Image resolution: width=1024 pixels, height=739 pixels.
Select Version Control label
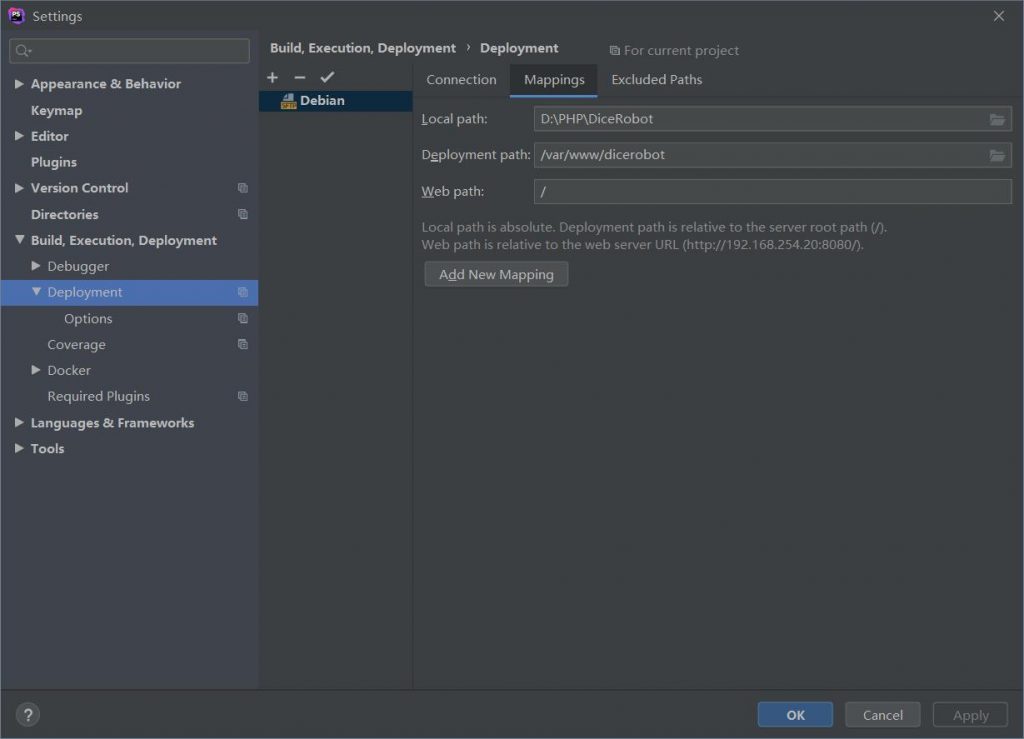pos(79,188)
